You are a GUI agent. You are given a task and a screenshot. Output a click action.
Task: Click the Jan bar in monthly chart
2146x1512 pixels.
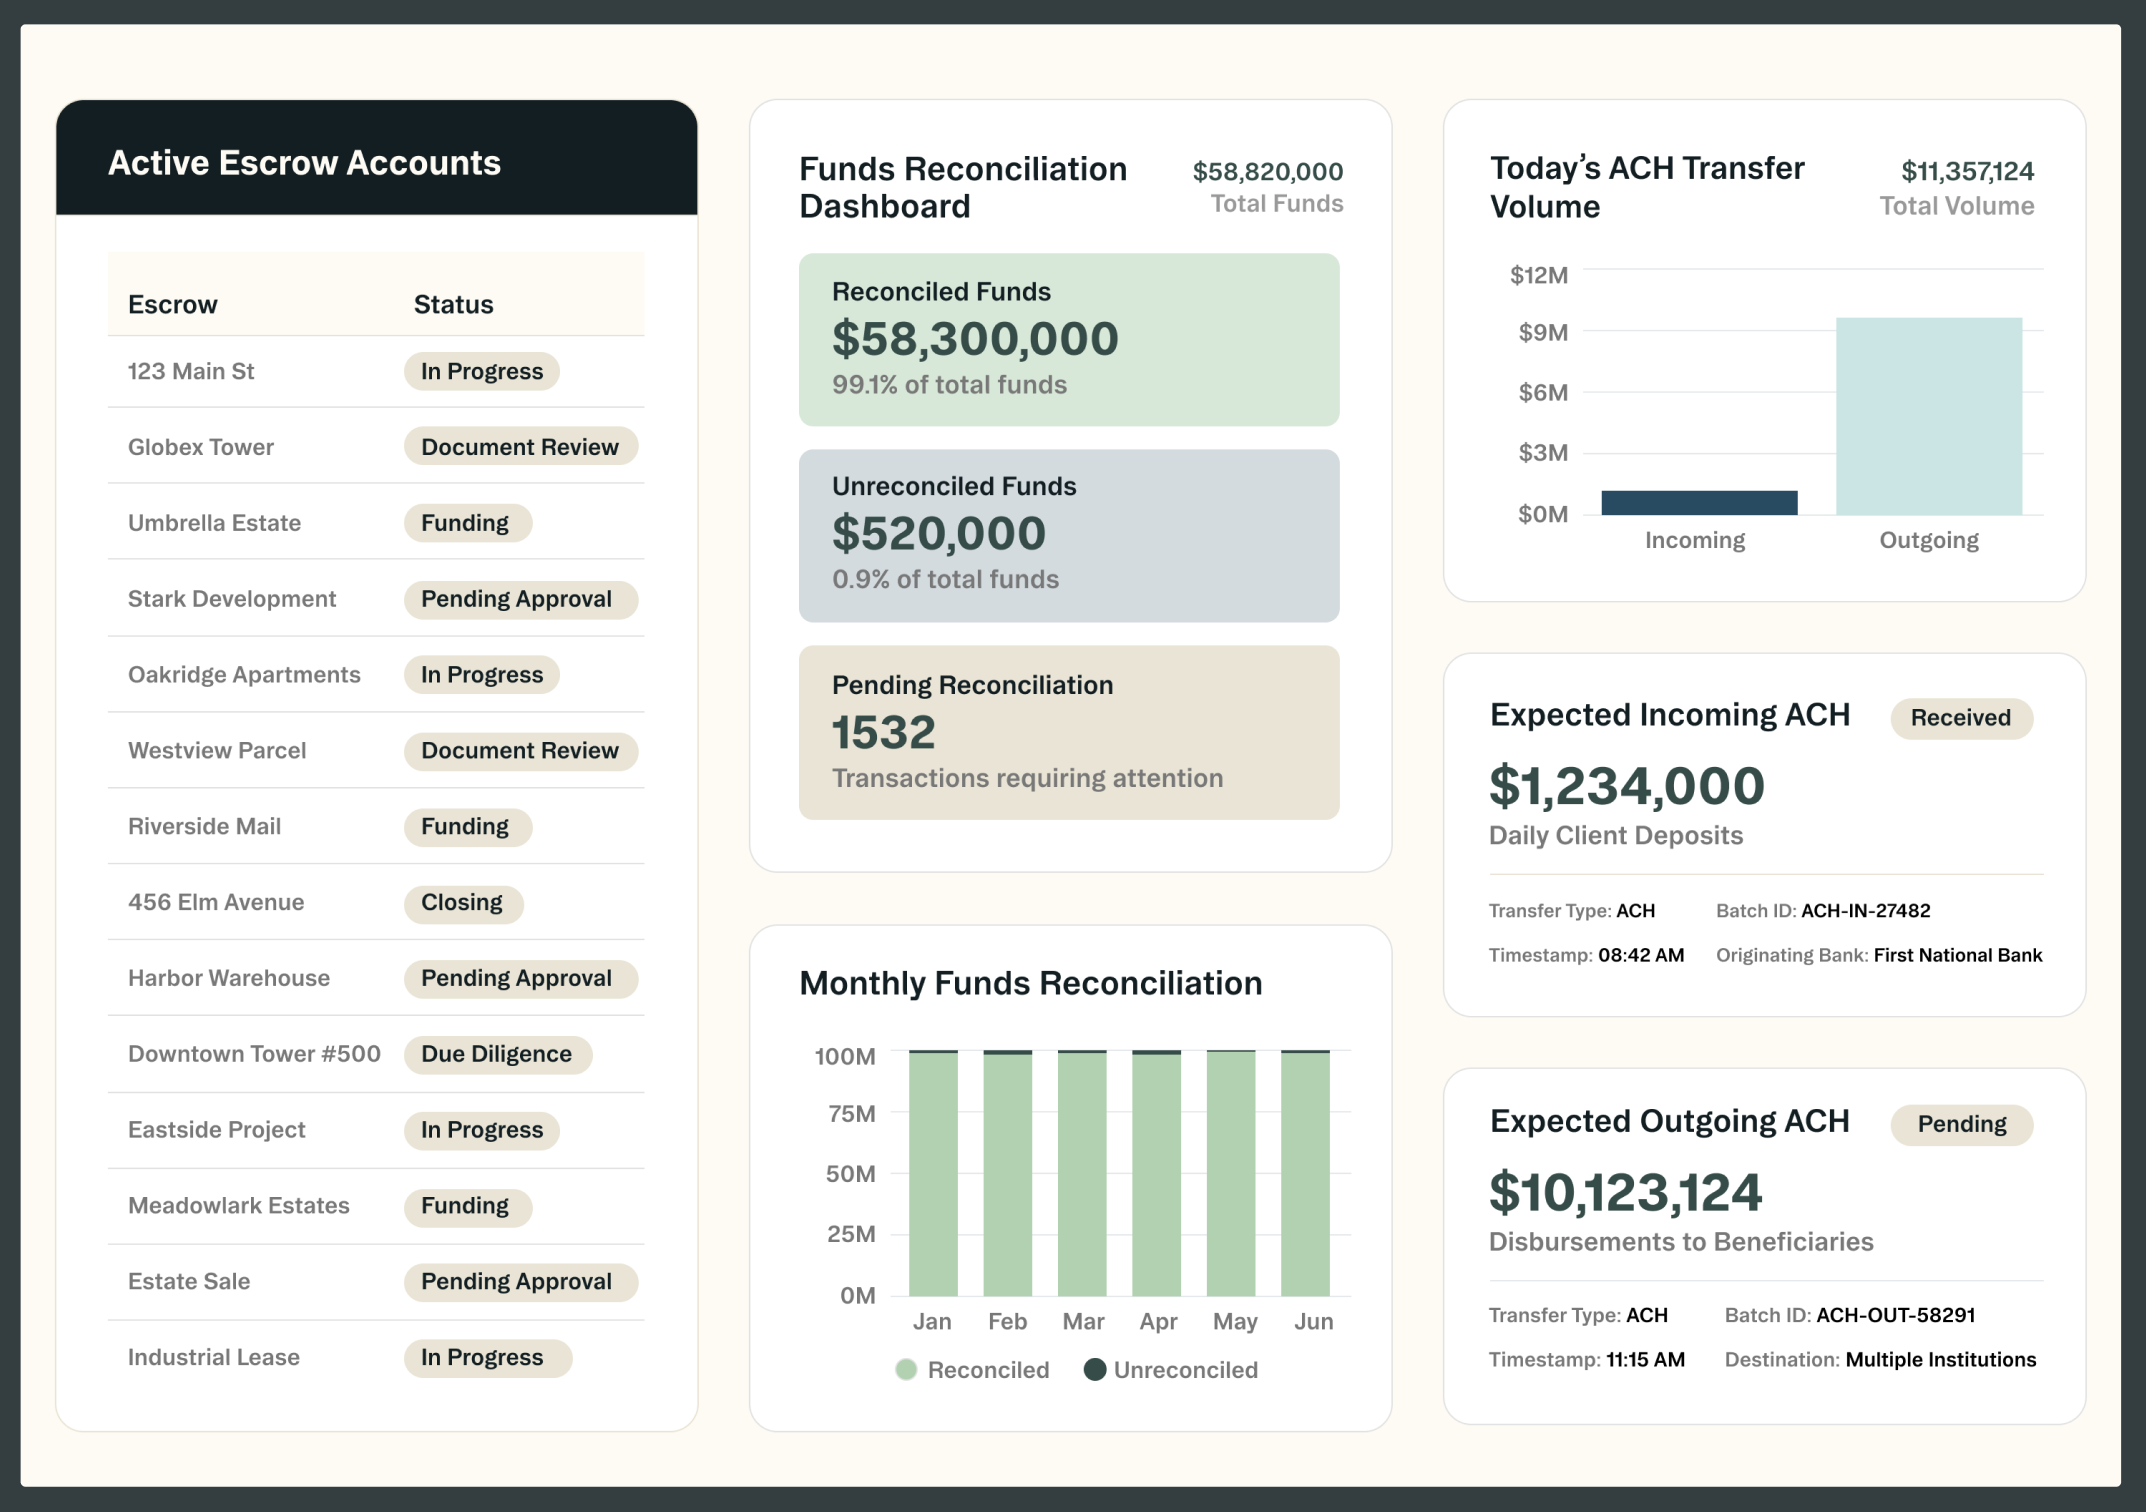point(932,1175)
